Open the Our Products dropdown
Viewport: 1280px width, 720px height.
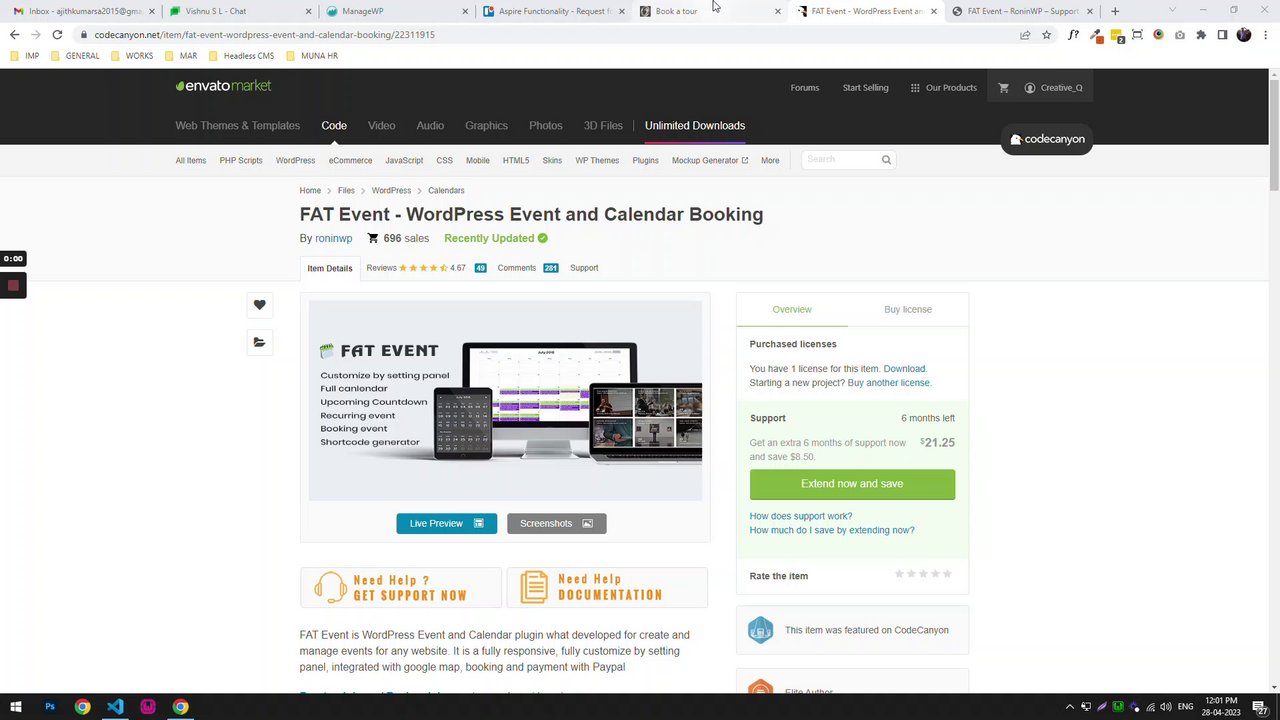tap(943, 88)
